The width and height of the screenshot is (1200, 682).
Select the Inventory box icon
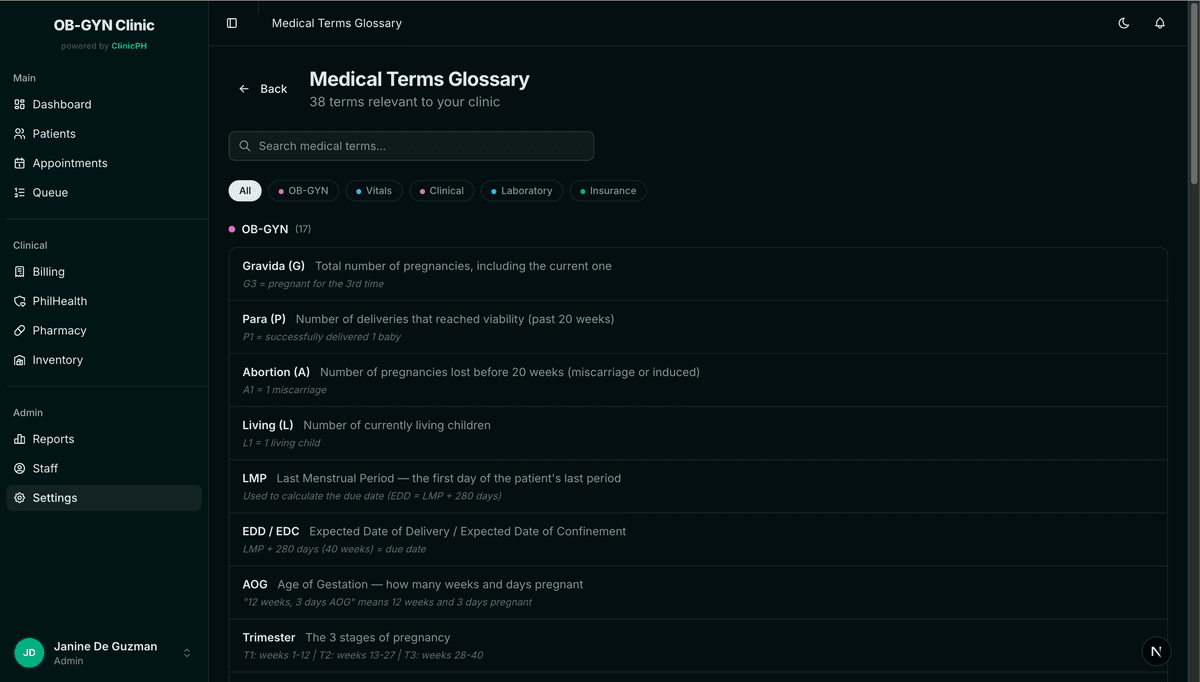coord(20,359)
